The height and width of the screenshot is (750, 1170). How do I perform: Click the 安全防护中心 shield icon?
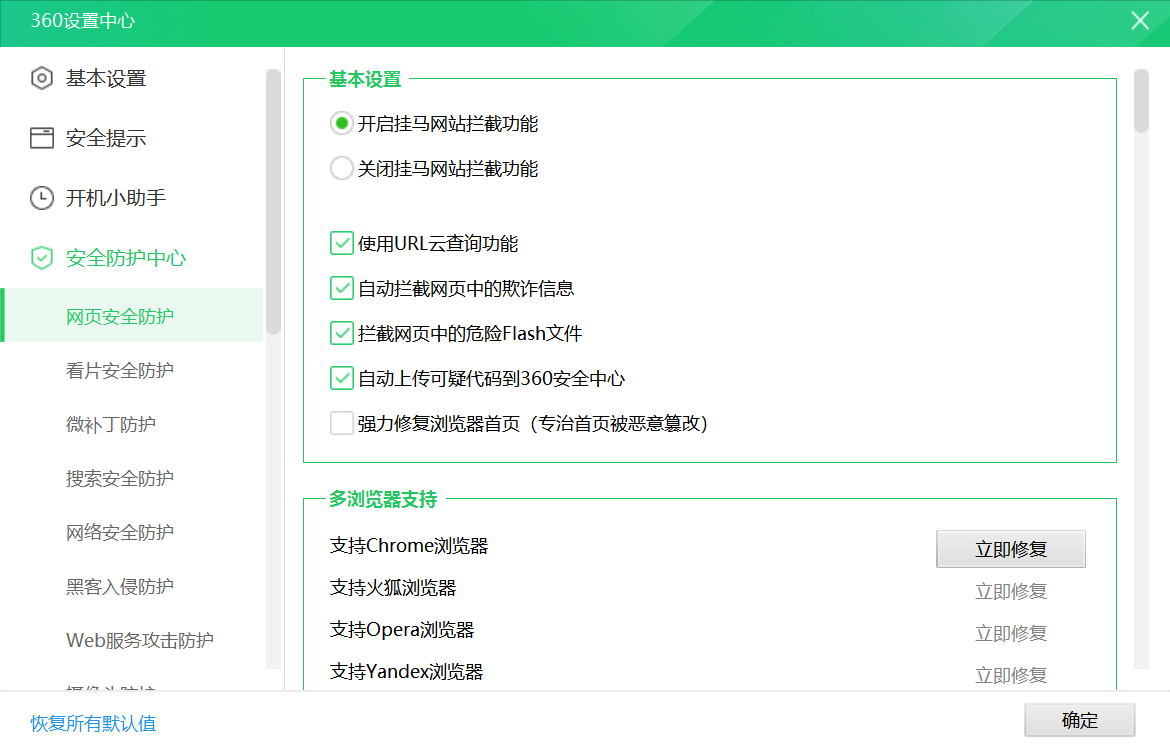click(x=41, y=258)
